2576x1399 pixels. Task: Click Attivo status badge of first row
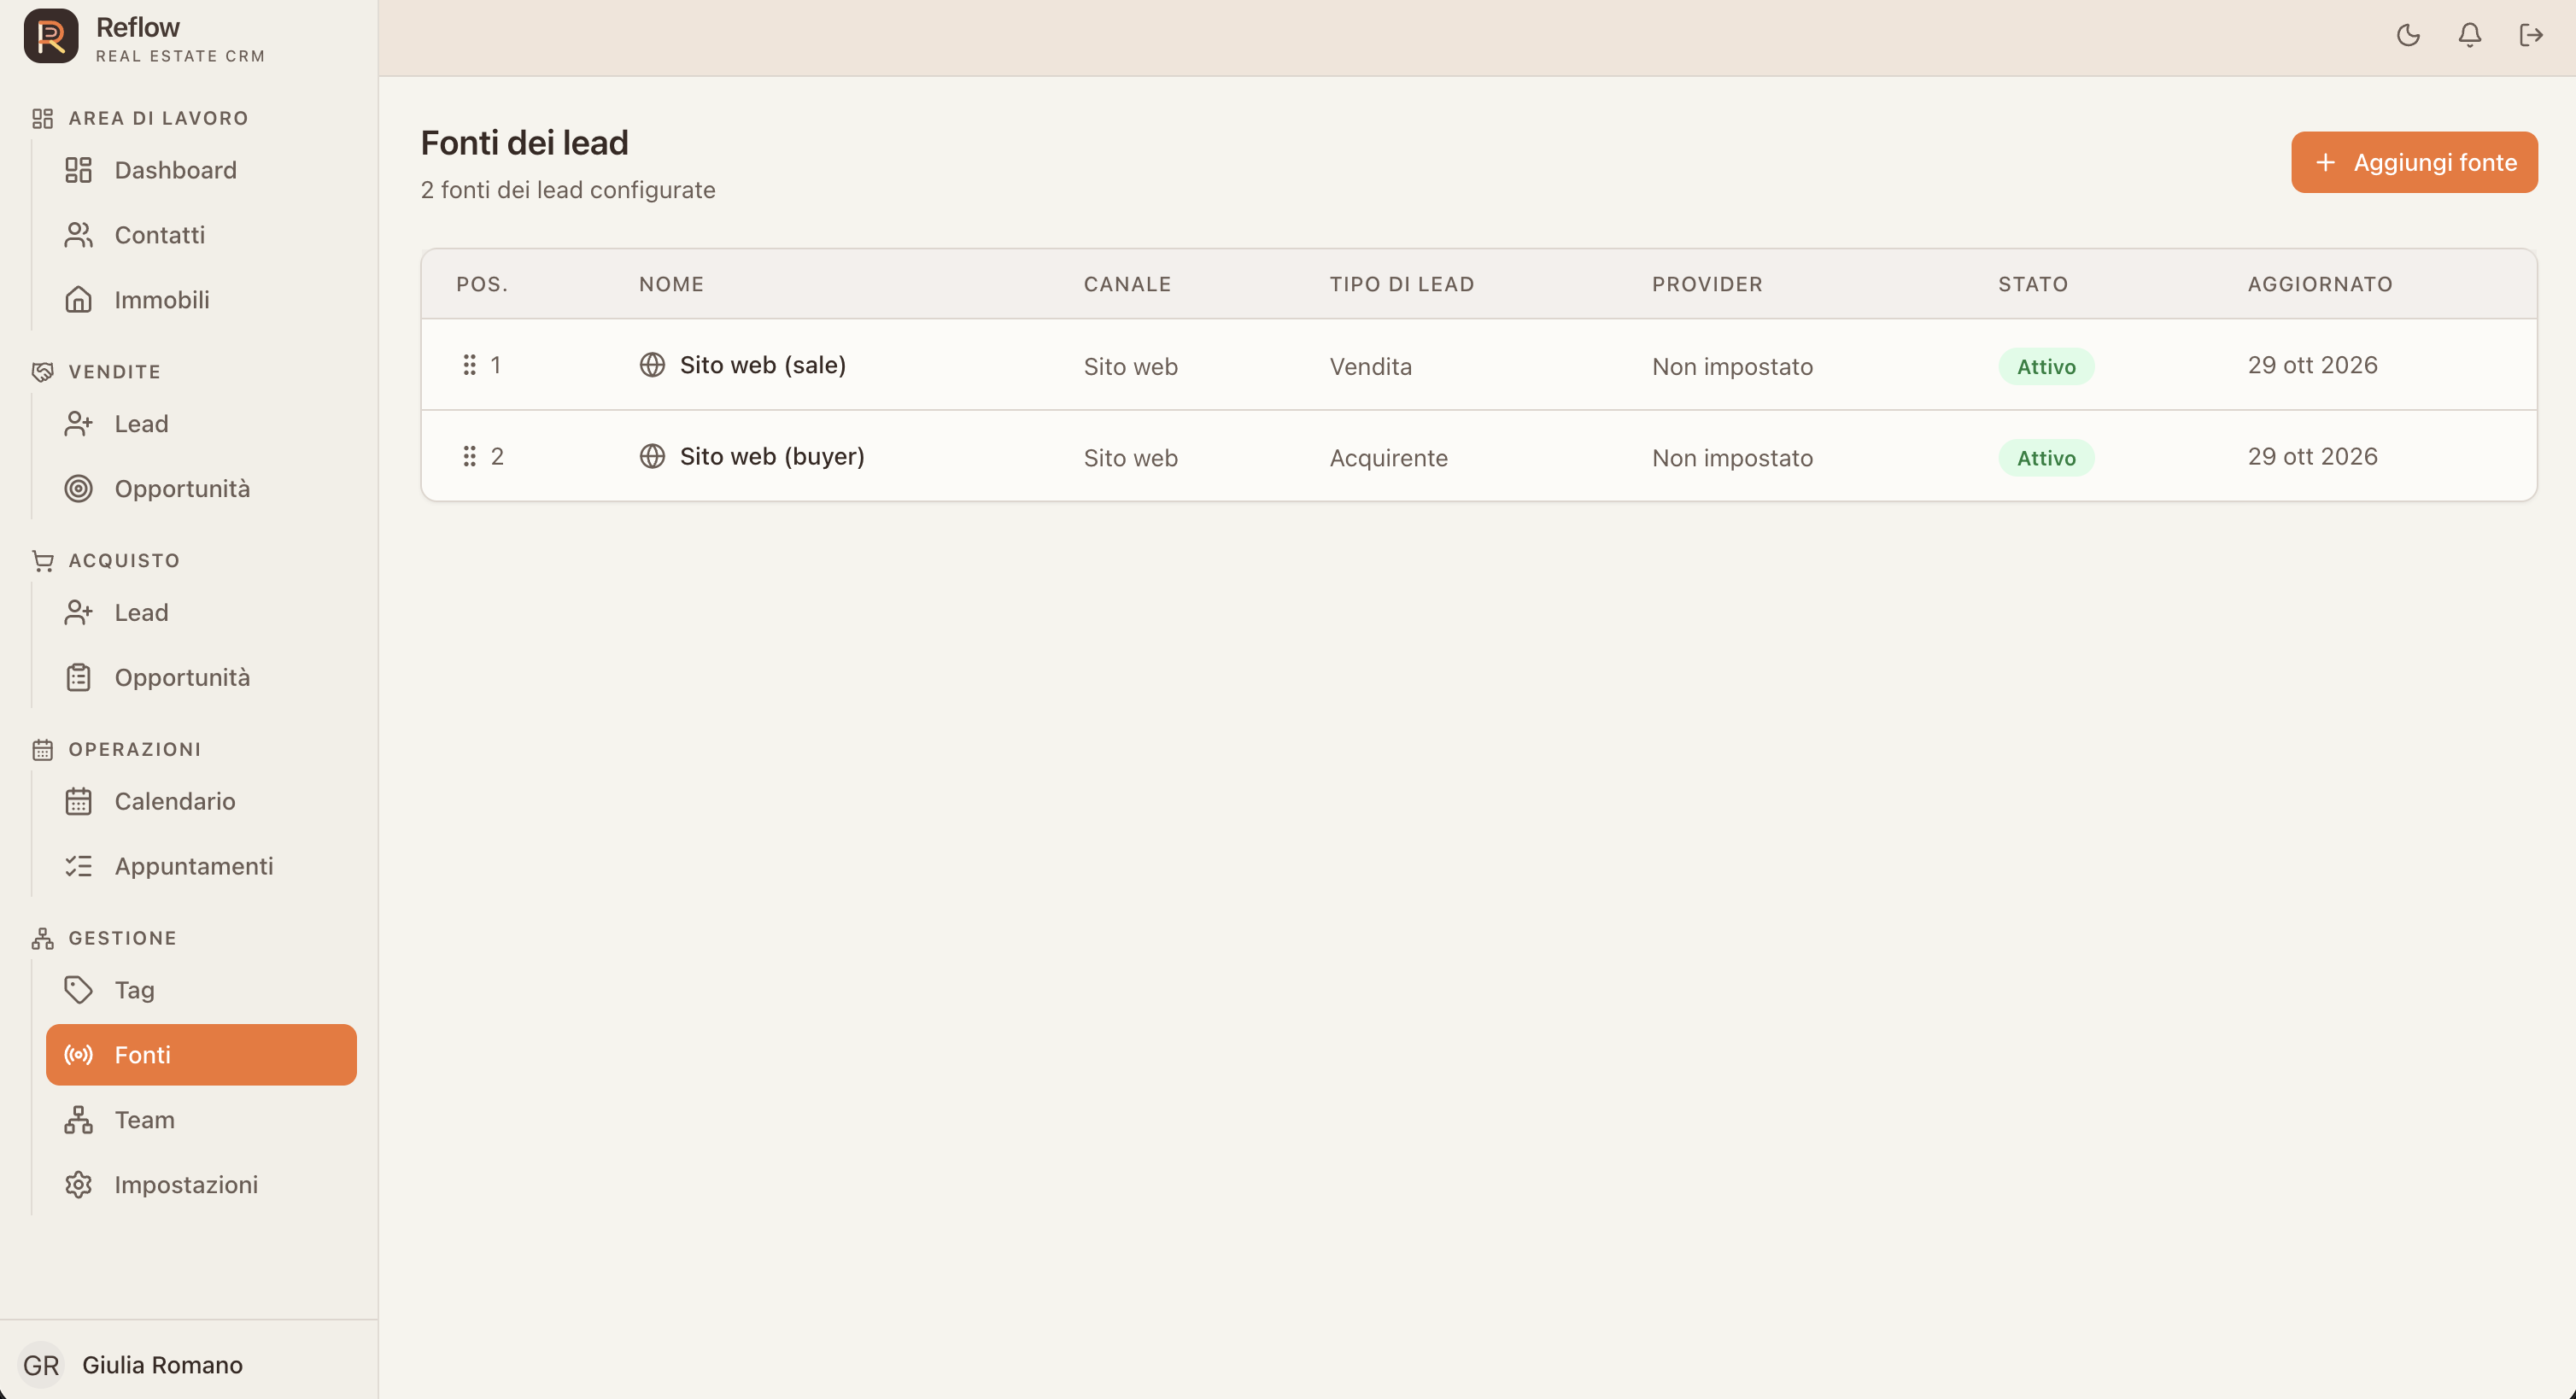click(x=2046, y=367)
